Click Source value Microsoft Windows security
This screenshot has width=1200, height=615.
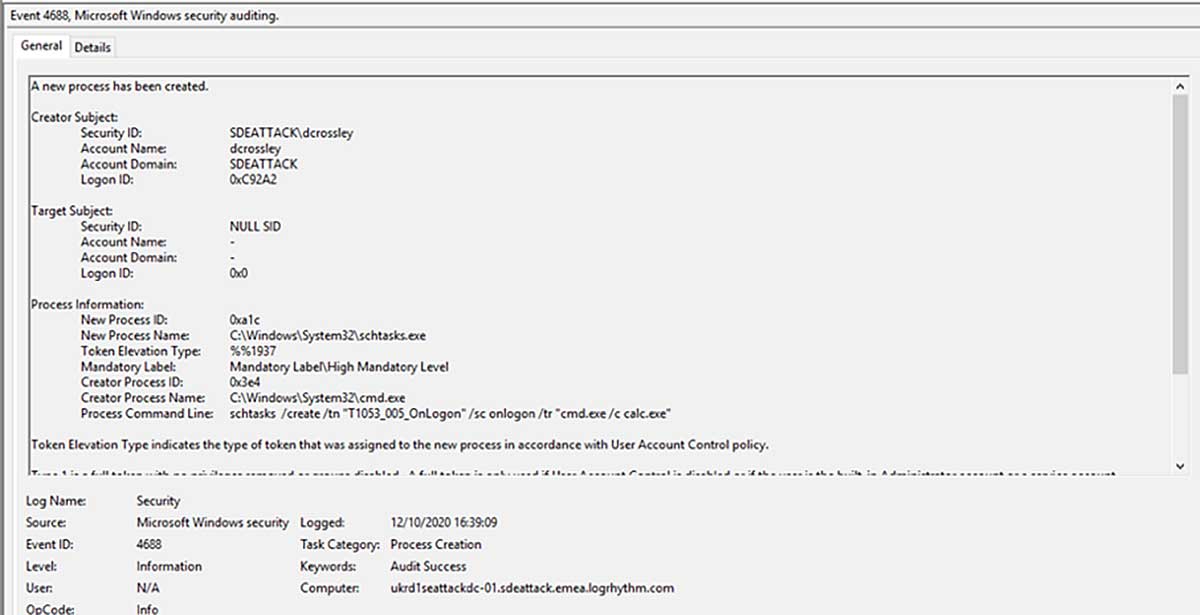click(x=213, y=522)
